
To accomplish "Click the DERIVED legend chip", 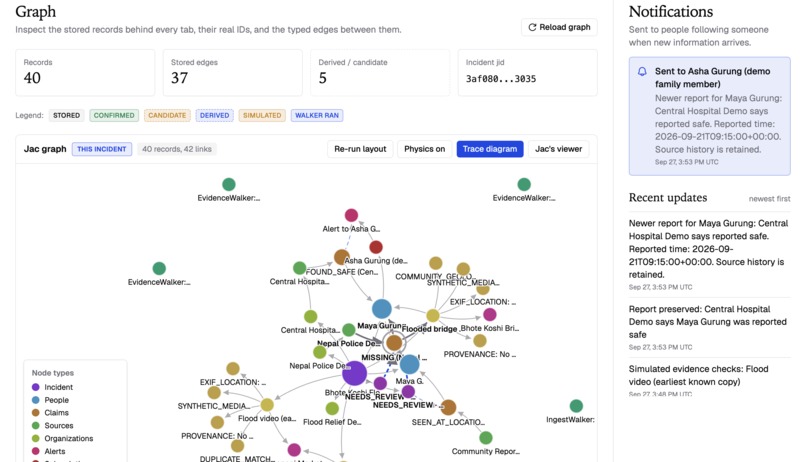I will click(x=214, y=116).
